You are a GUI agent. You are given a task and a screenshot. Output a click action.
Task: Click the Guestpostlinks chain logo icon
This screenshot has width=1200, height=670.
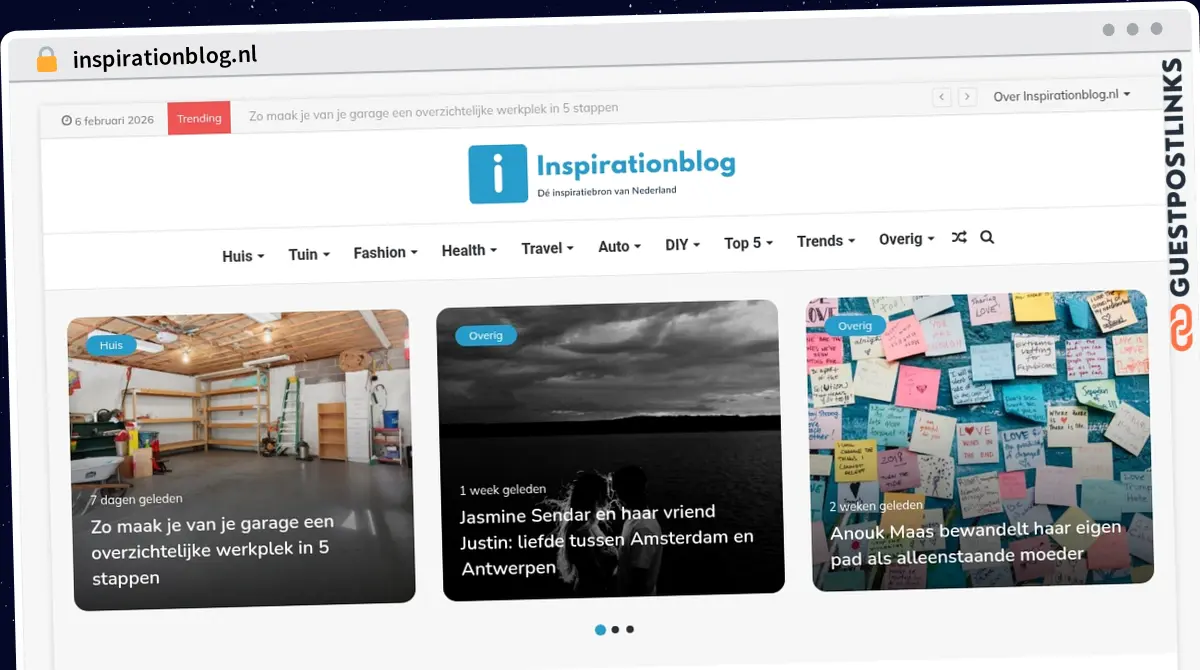[1182, 330]
